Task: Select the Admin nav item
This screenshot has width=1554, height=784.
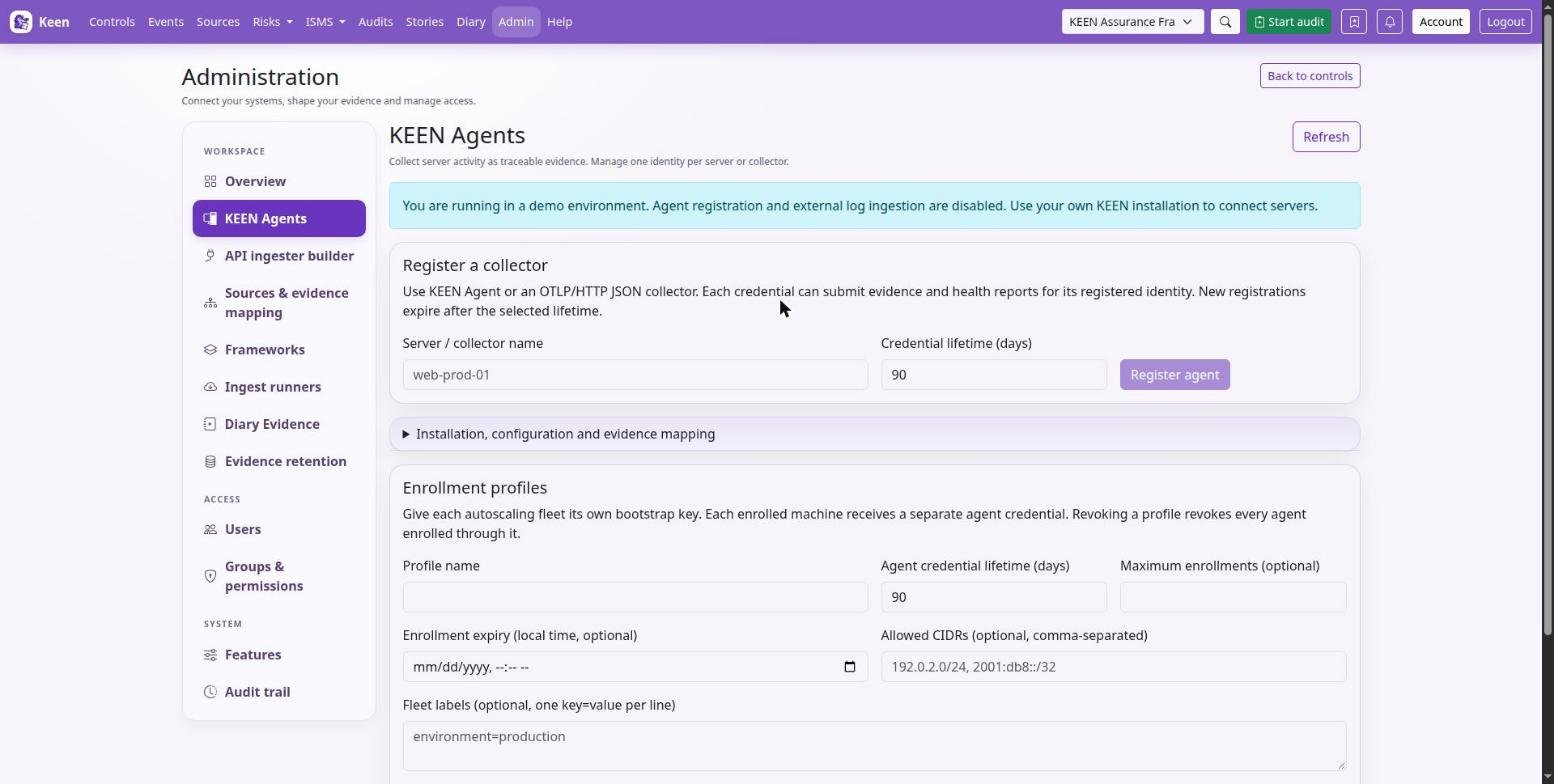Action: click(x=516, y=22)
